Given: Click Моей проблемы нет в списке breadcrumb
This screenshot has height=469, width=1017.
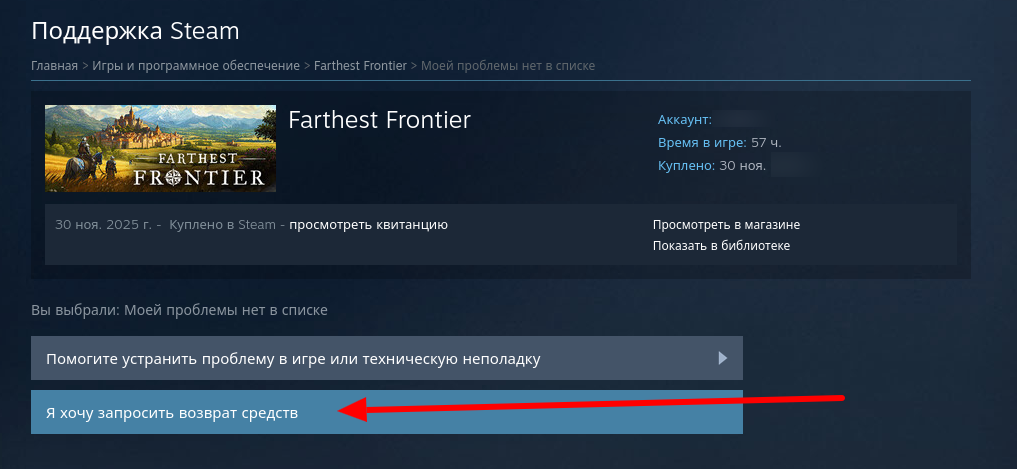Looking at the screenshot, I should point(508,66).
